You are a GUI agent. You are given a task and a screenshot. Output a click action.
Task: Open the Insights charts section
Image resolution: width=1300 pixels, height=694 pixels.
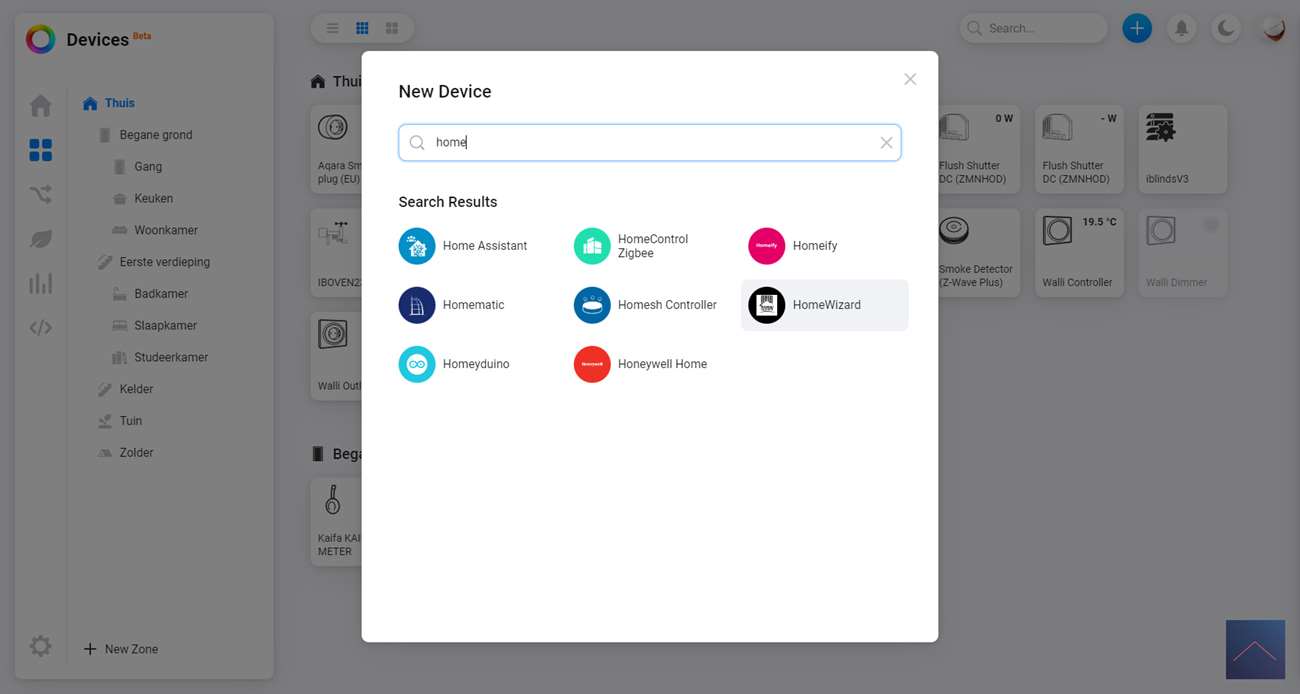click(x=40, y=283)
